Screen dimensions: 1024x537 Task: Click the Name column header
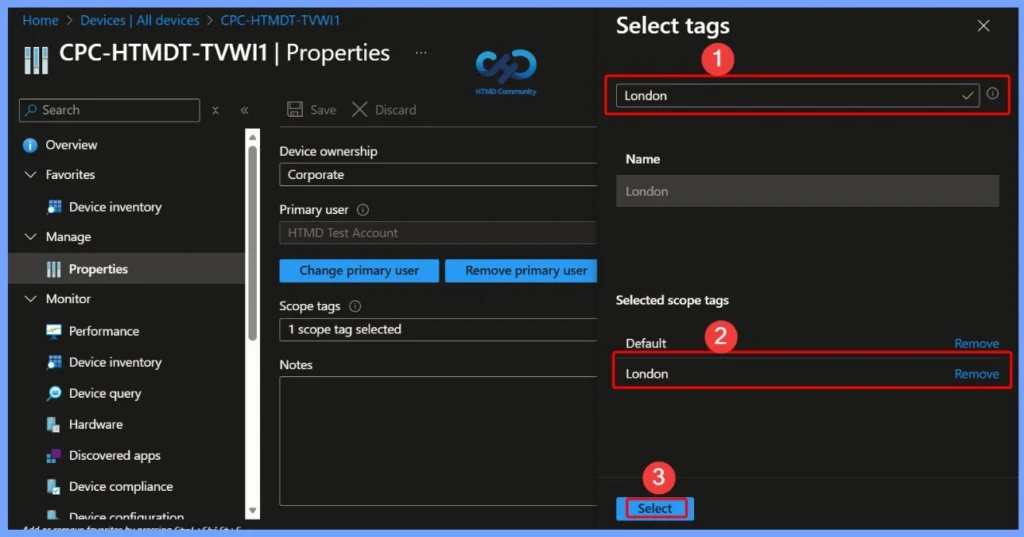(x=643, y=159)
